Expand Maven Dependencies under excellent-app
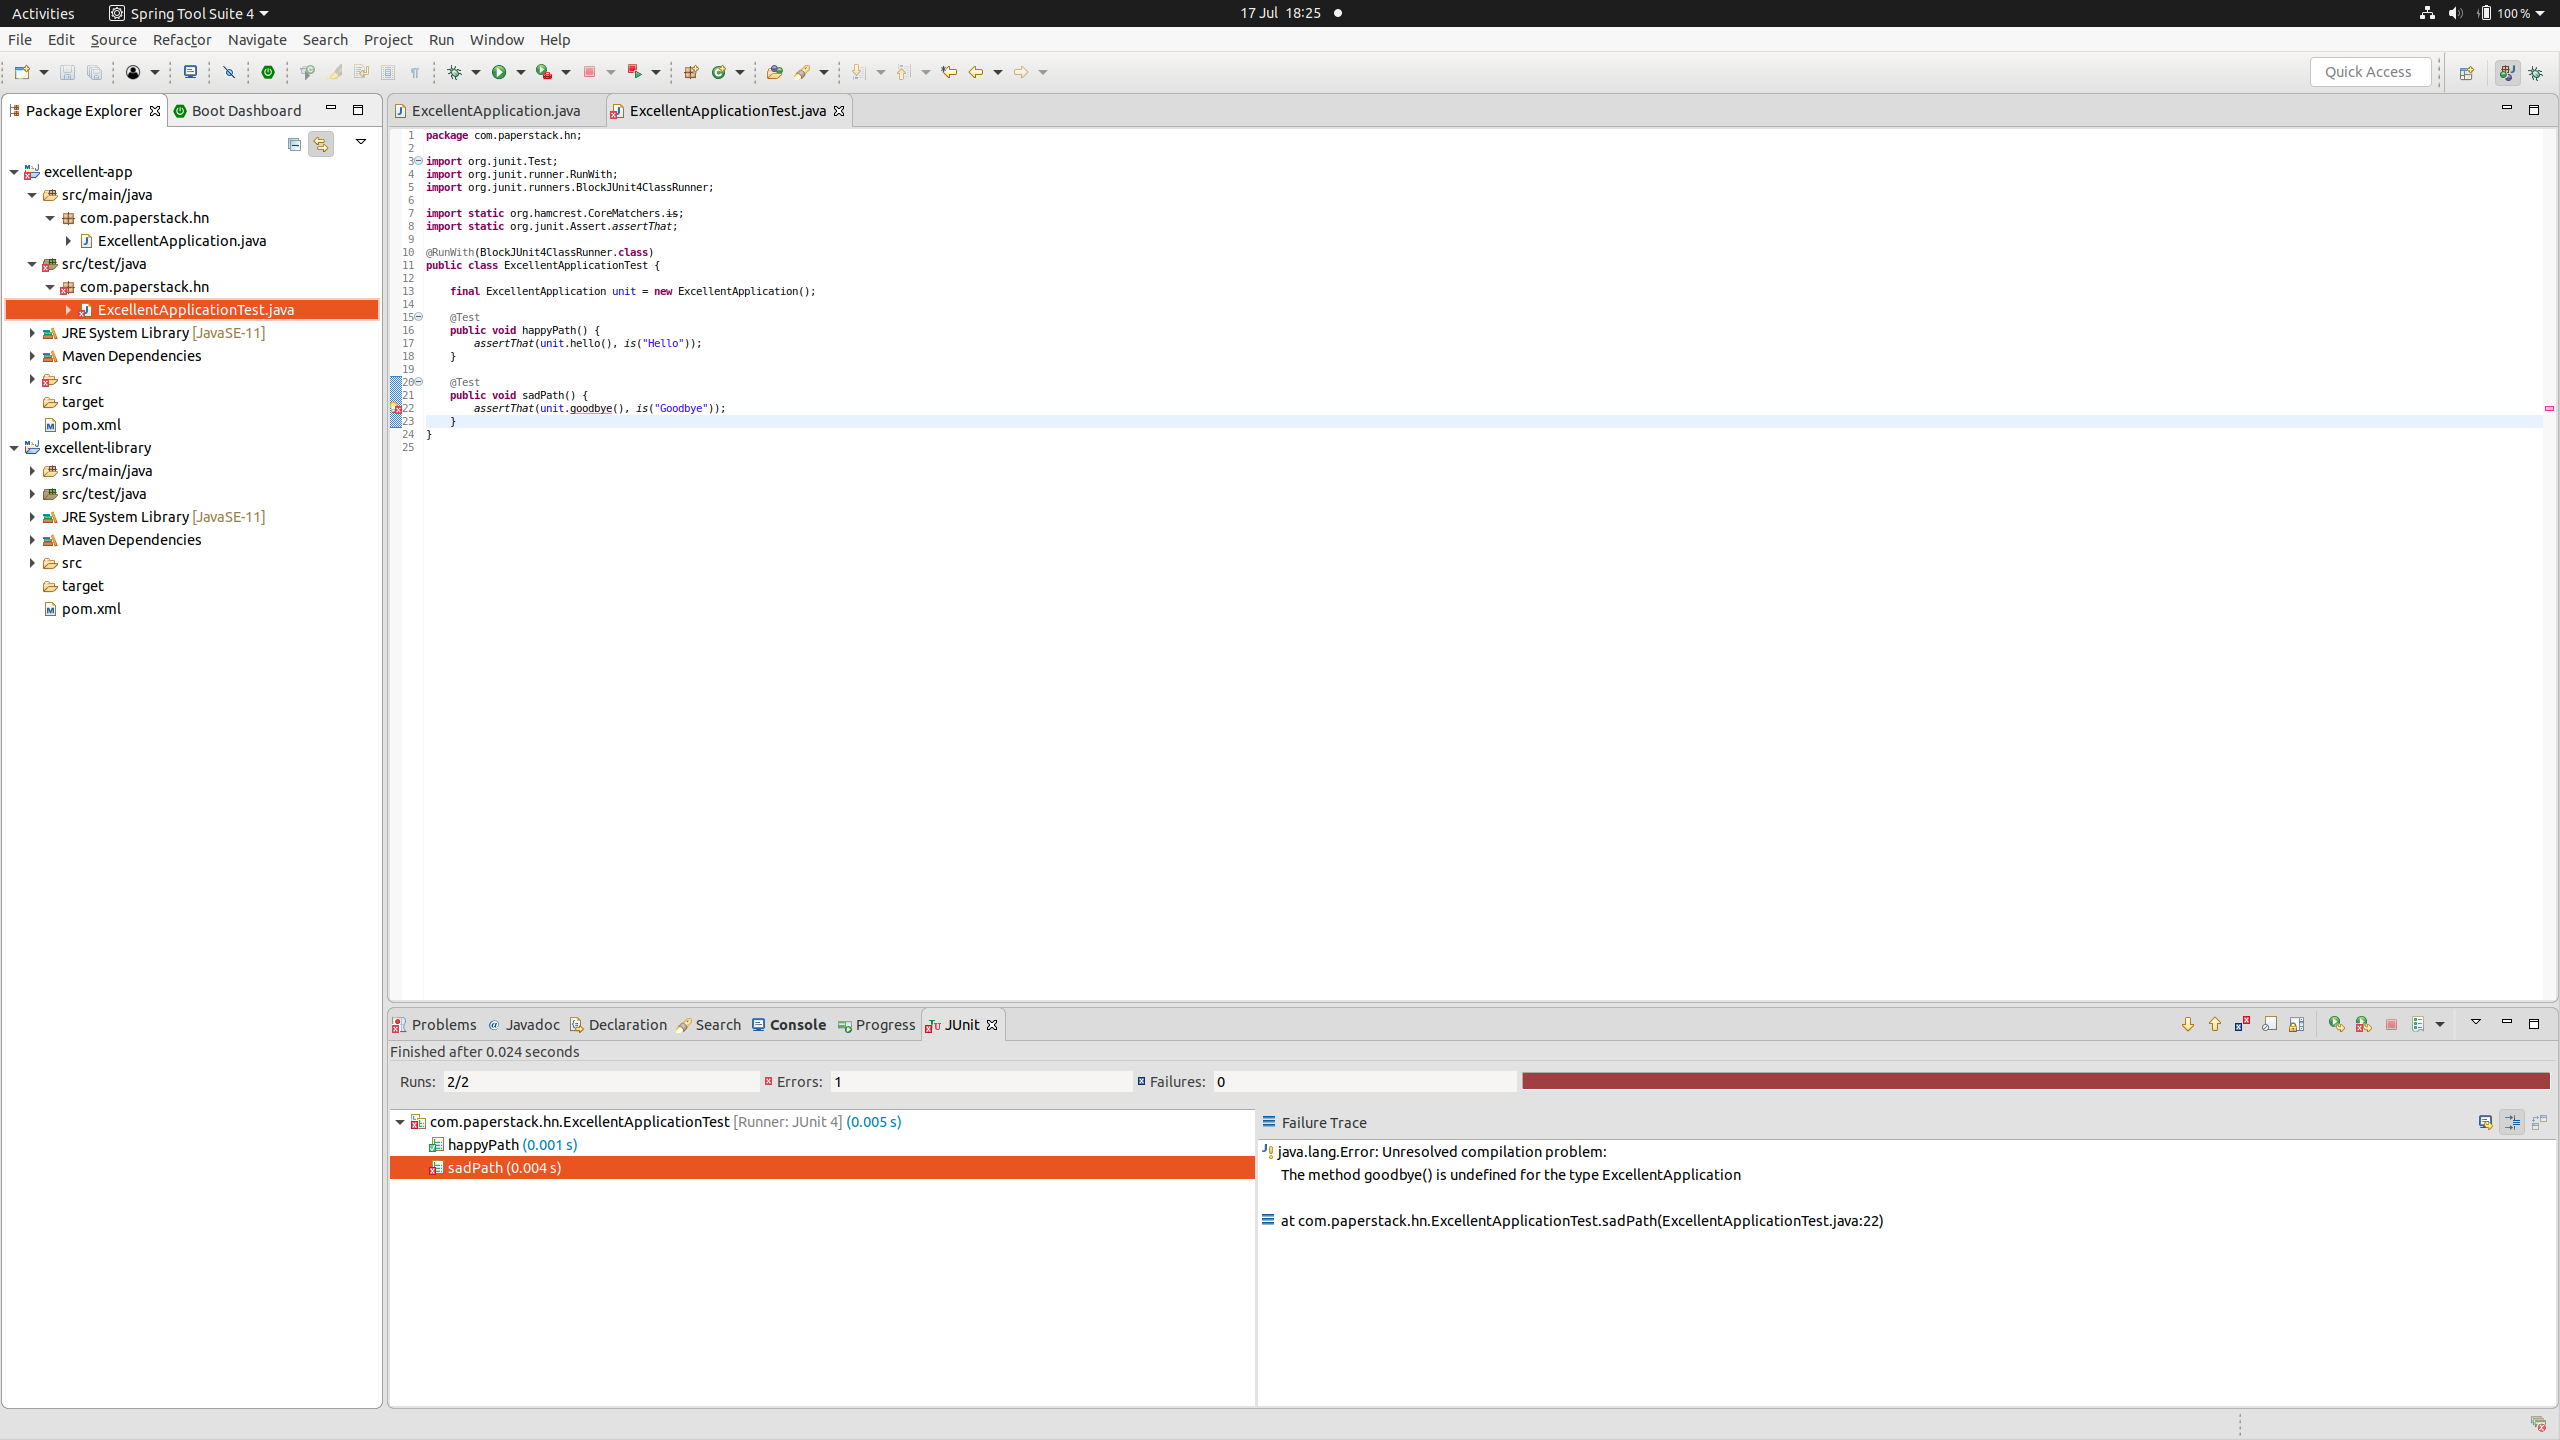Viewport: 2560px width, 1440px height. [32, 356]
